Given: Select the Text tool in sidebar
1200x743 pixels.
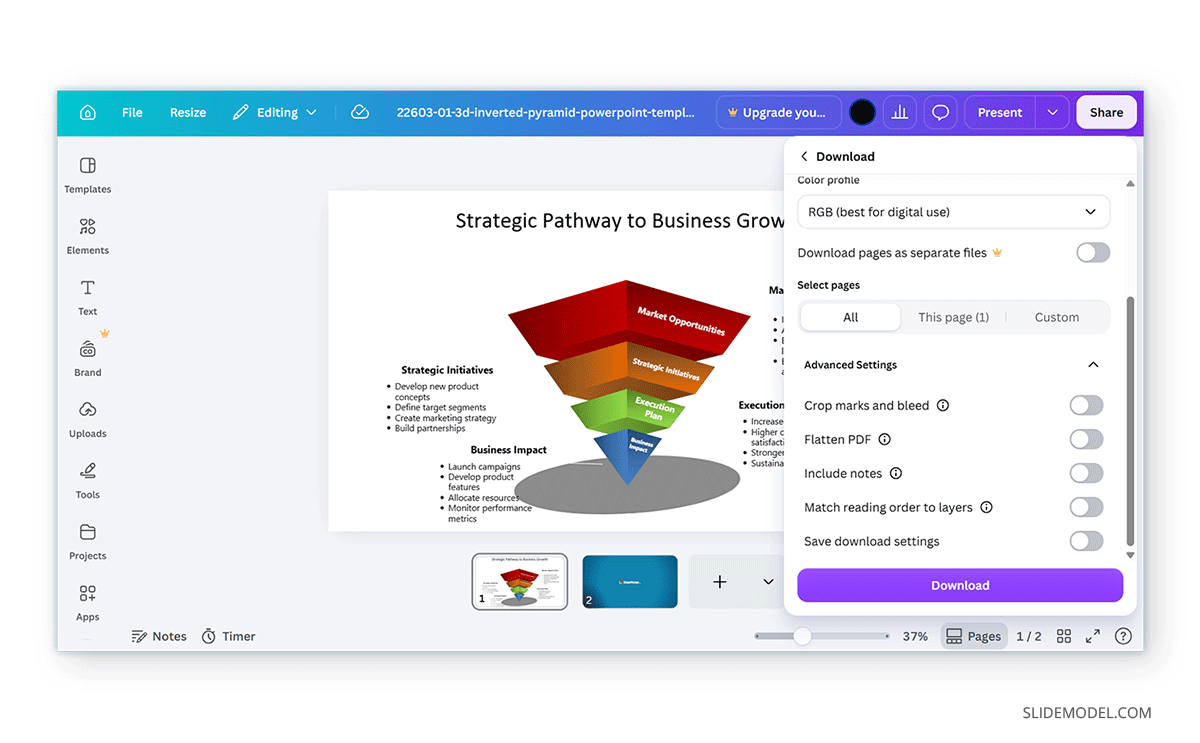Looking at the screenshot, I should point(88,296).
